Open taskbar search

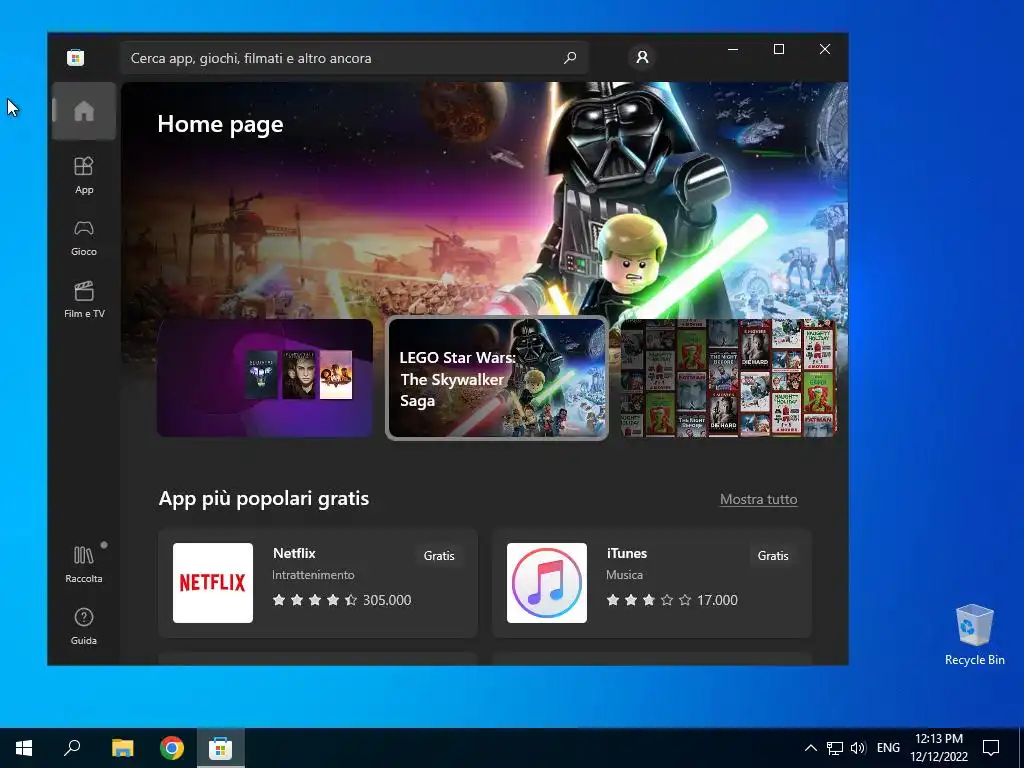pyautogui.click(x=72, y=748)
